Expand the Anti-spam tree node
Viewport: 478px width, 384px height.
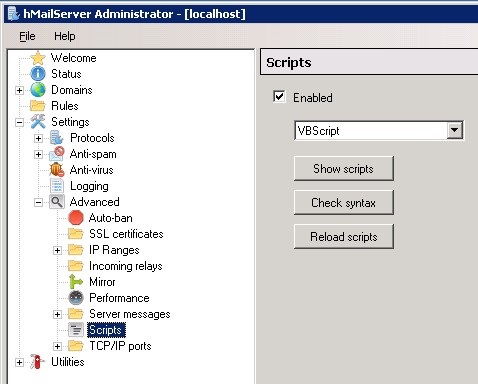38,154
